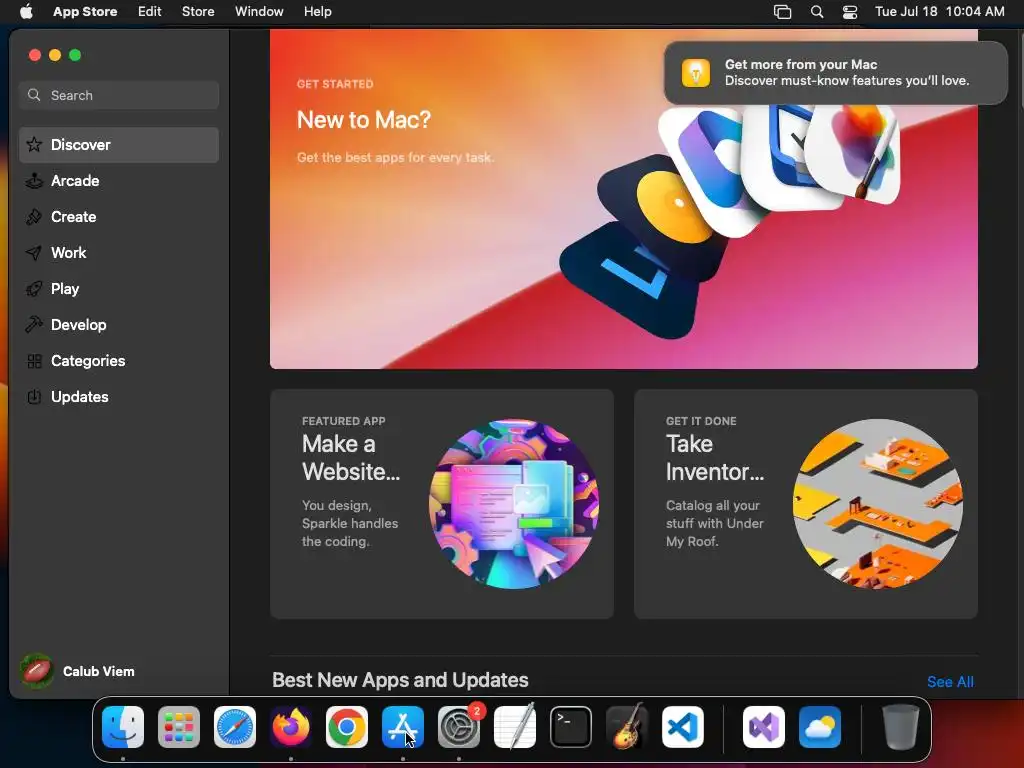Open the New to Mac? banner
1024x768 pixels.
coord(624,199)
